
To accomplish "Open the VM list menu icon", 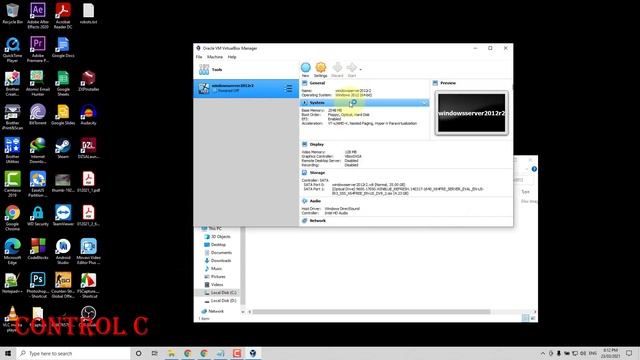I will (289, 89).
